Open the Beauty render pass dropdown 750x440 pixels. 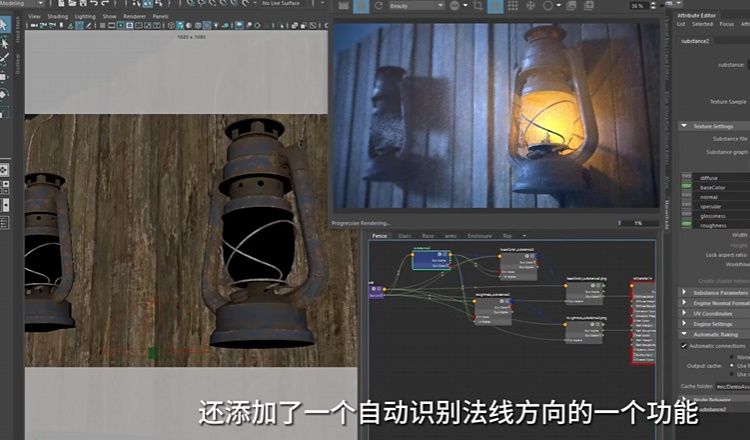(x=412, y=6)
